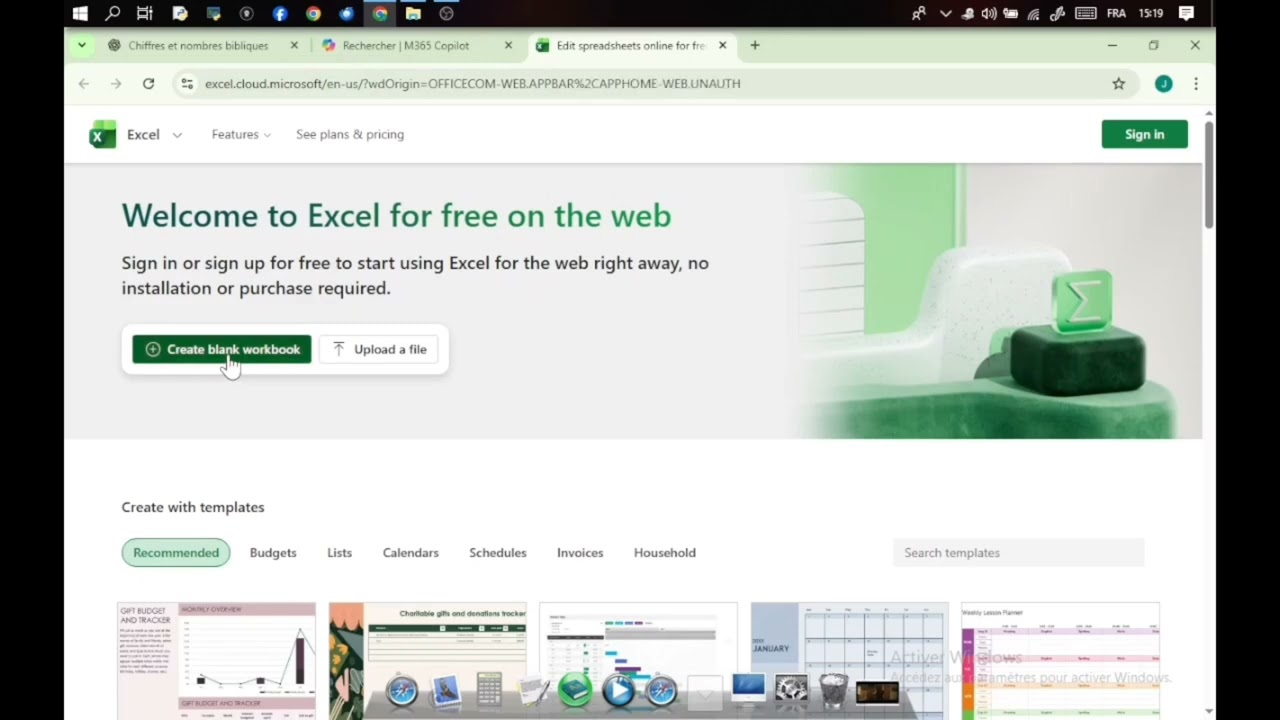This screenshot has width=1280, height=720.
Task: Open Windows search magnifier in taskbar
Action: click(113, 14)
